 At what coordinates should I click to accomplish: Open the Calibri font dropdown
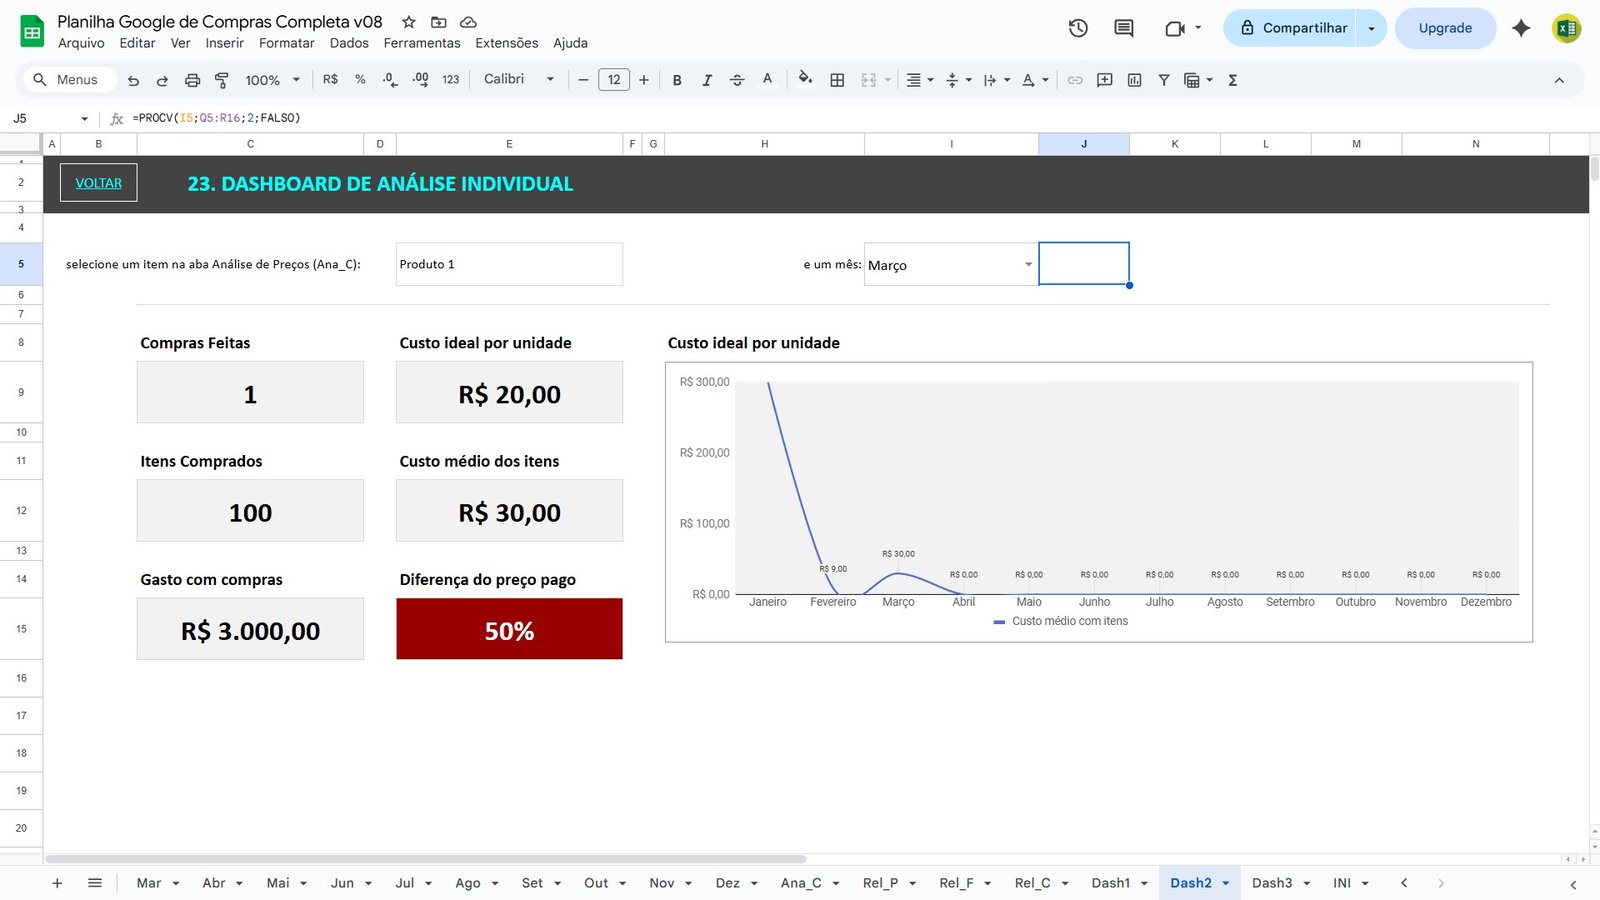click(517, 79)
